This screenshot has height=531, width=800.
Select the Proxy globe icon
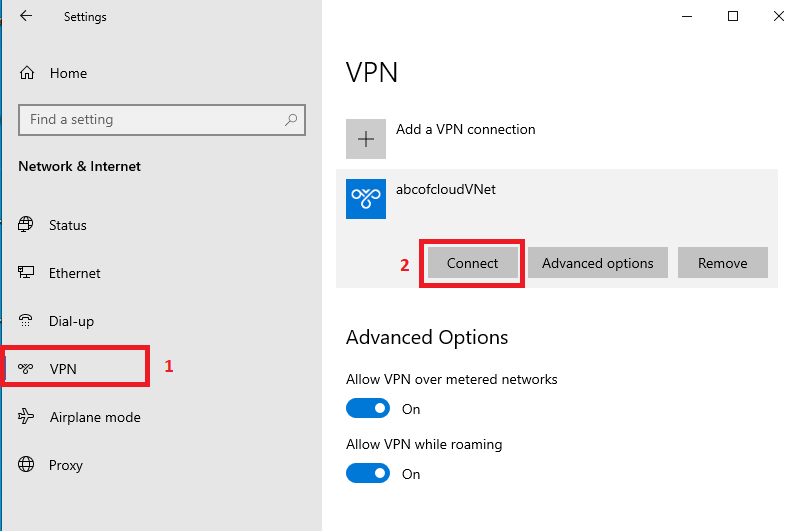(x=26, y=464)
